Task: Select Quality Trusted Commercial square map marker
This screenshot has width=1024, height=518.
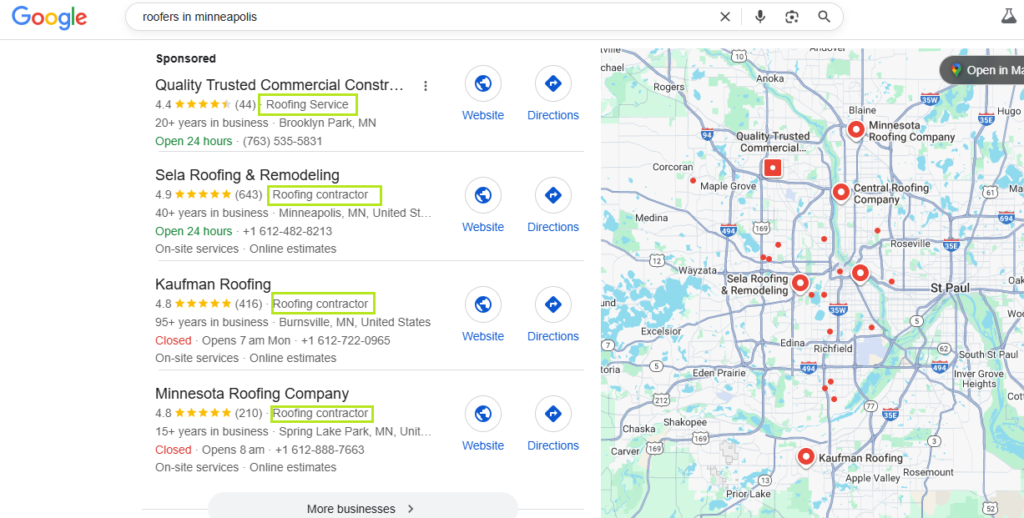Action: pos(773,168)
